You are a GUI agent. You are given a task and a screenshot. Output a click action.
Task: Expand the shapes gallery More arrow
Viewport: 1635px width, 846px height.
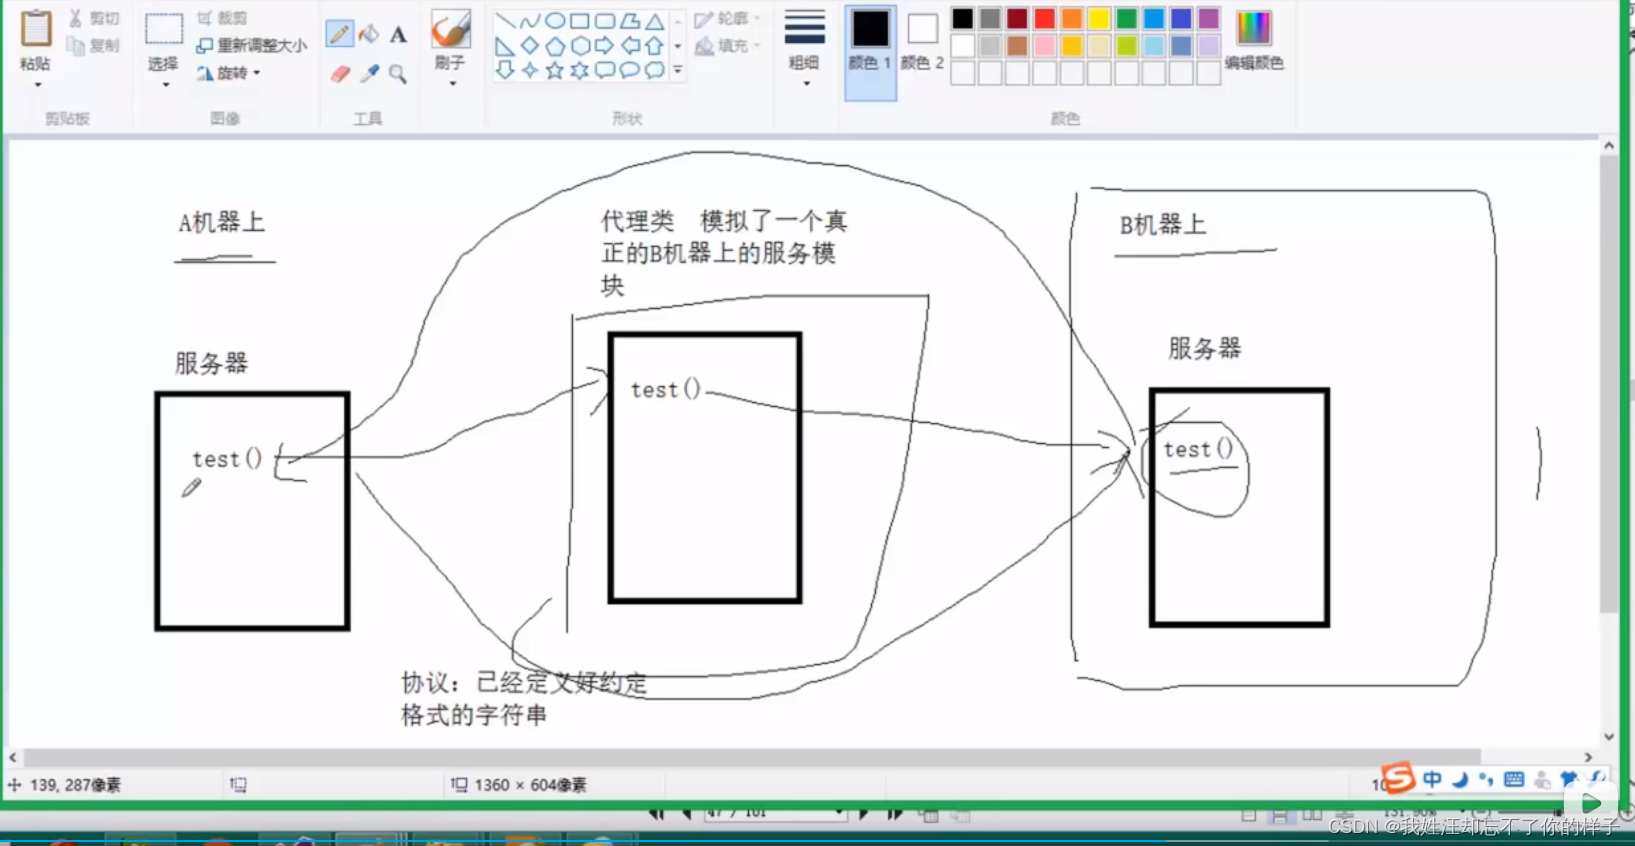[678, 70]
